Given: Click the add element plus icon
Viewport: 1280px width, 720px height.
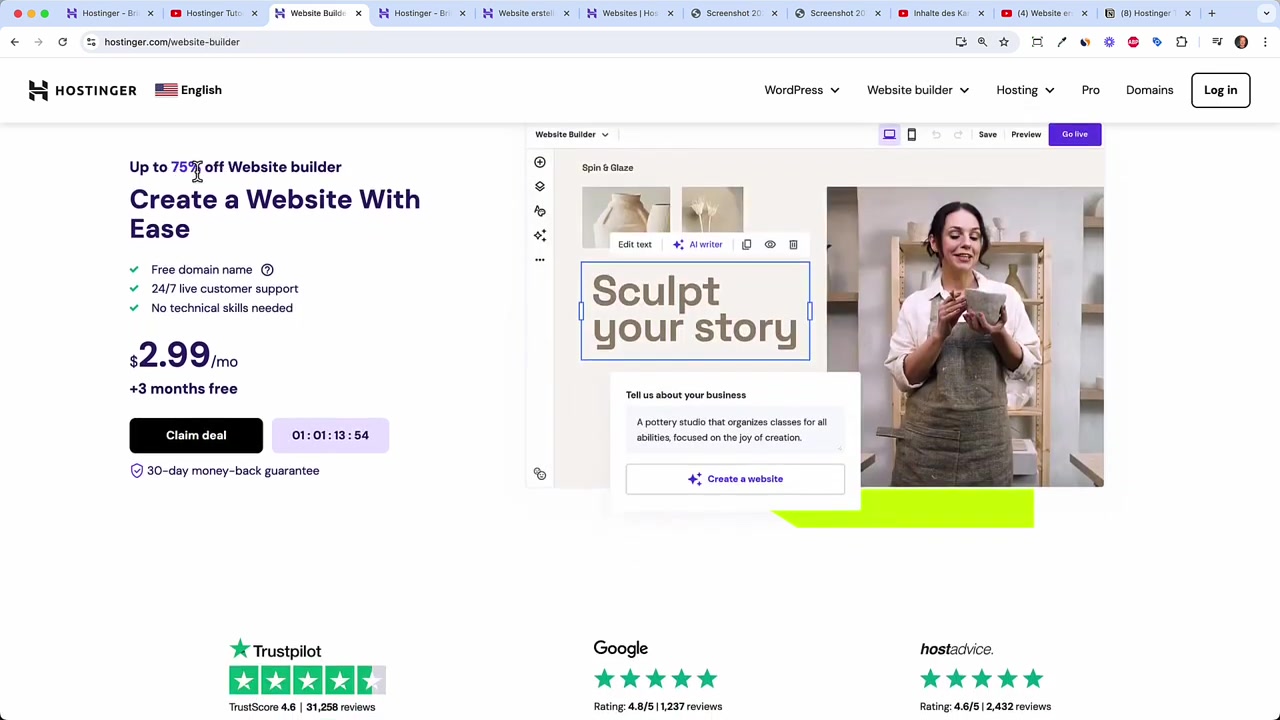Looking at the screenshot, I should (x=540, y=162).
